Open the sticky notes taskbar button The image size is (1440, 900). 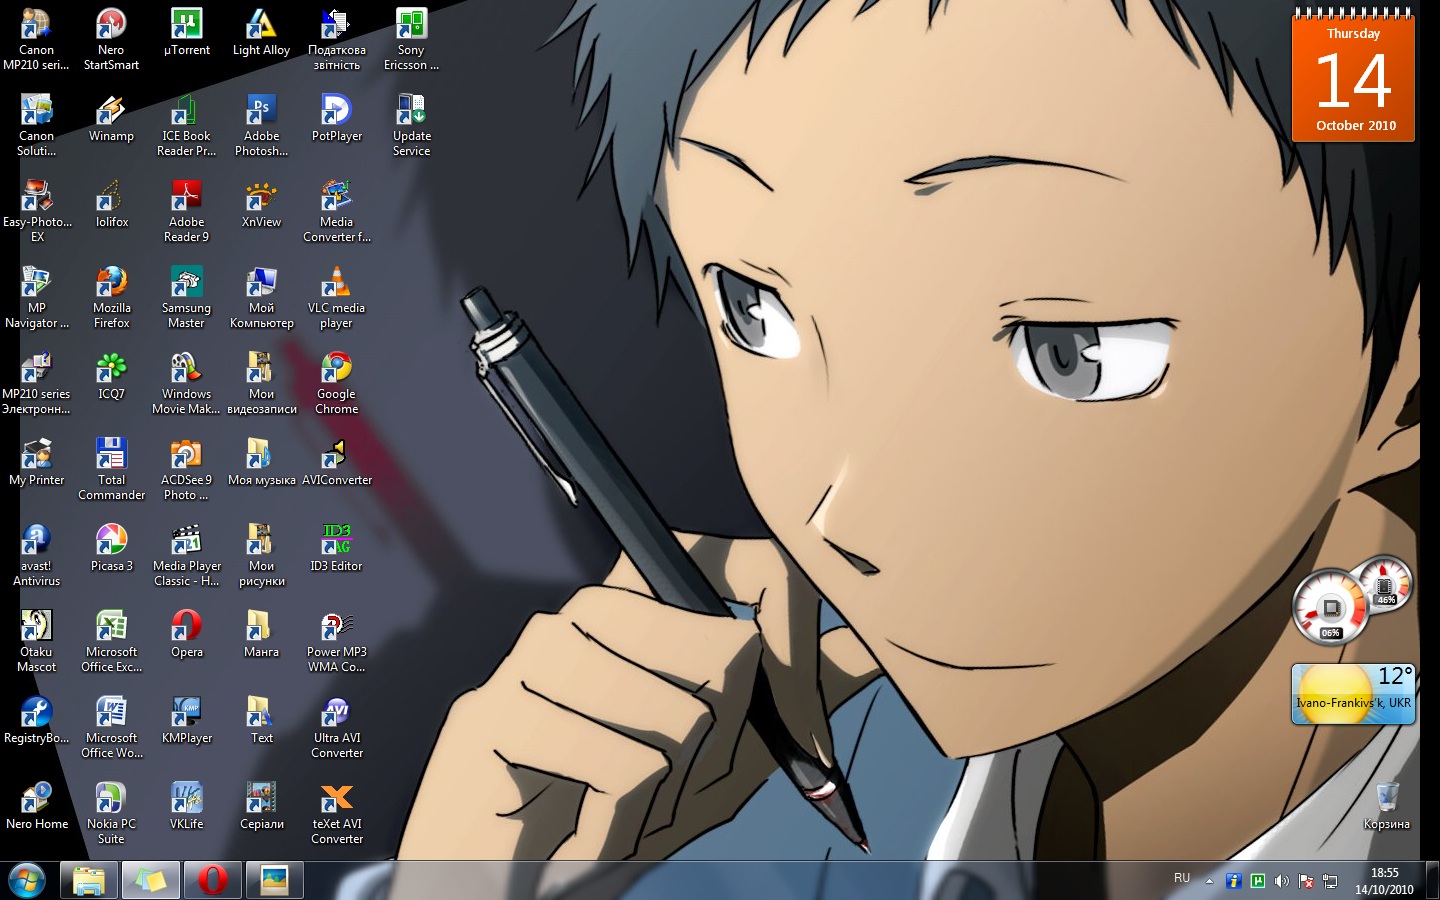click(150, 880)
